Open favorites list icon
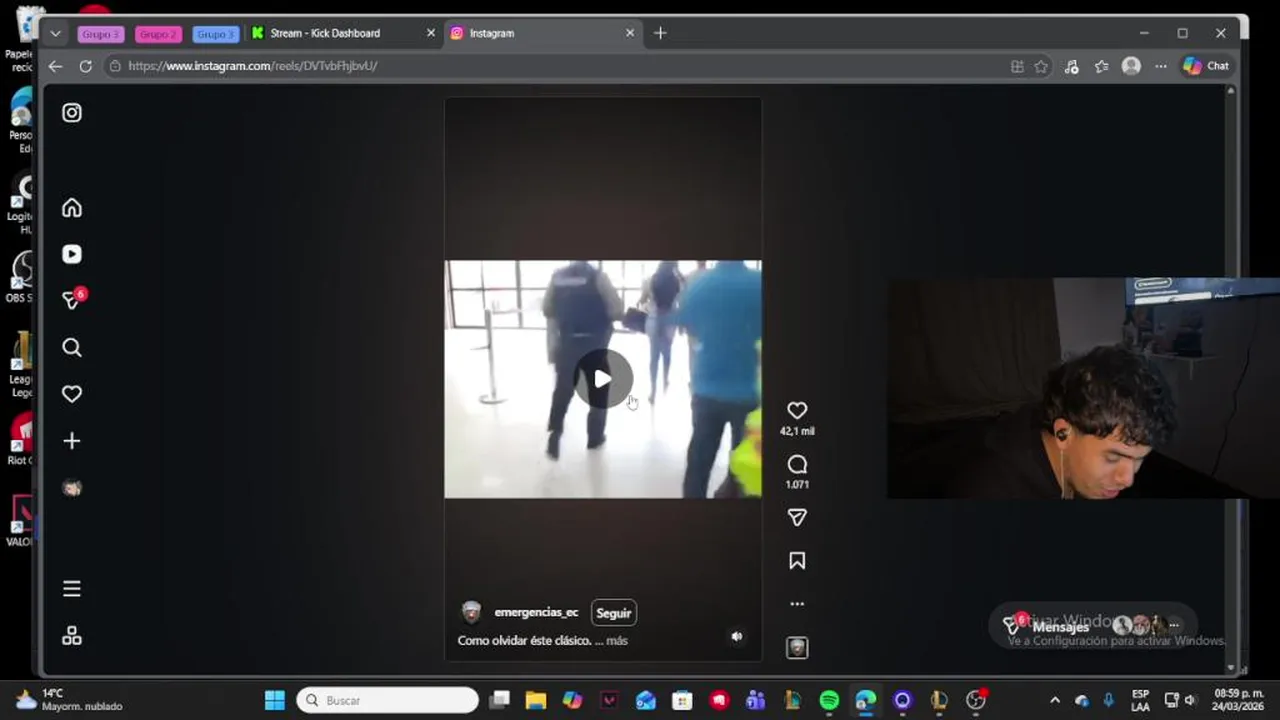1280x720 pixels. click(x=1101, y=66)
